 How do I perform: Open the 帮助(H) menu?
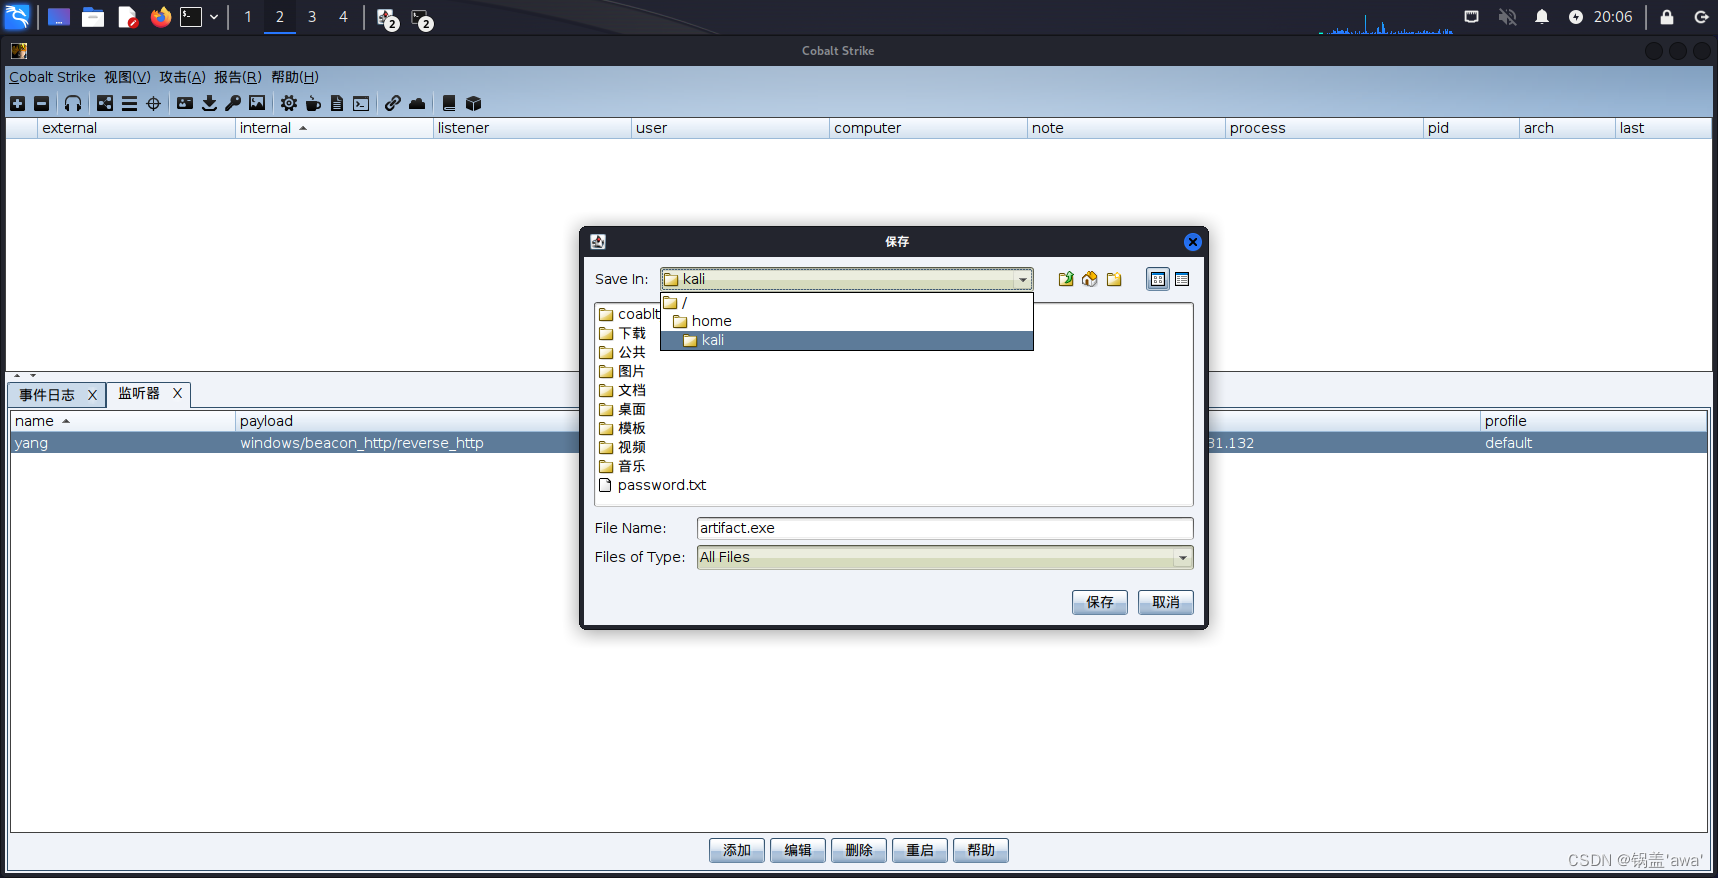295,77
